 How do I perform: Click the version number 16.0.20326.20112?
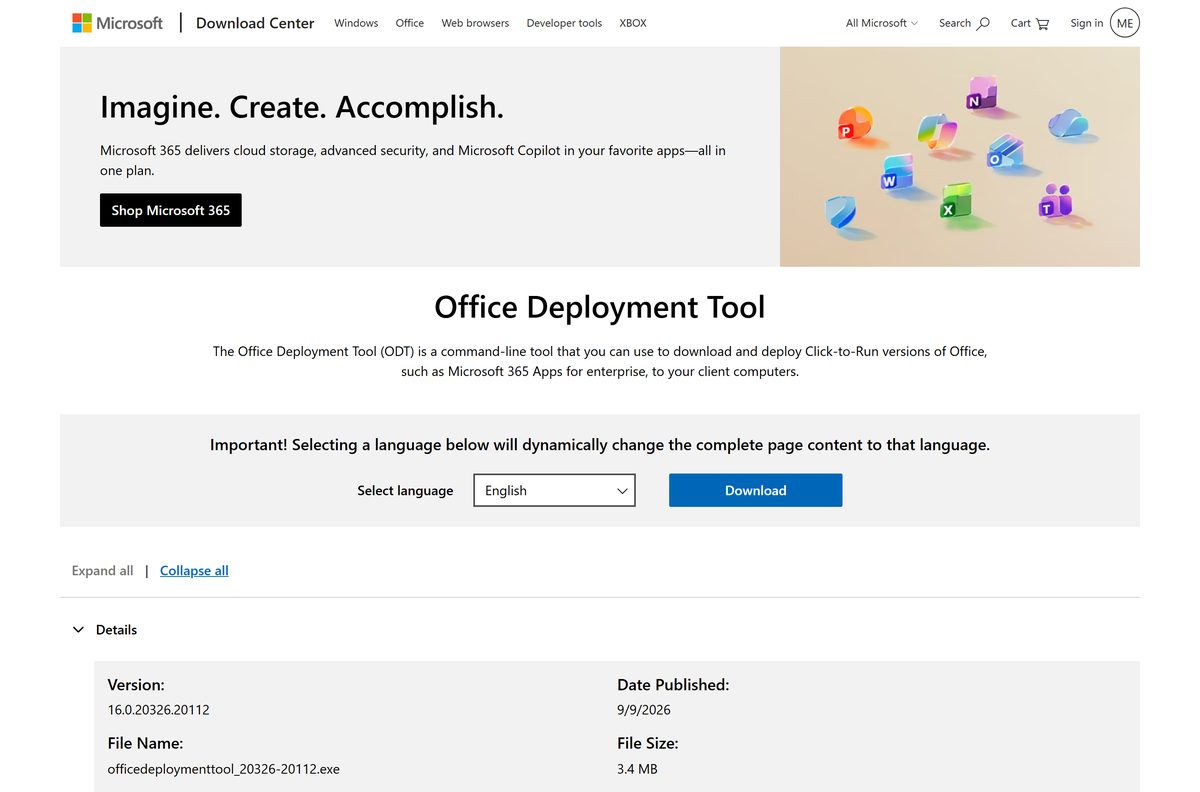click(x=159, y=710)
